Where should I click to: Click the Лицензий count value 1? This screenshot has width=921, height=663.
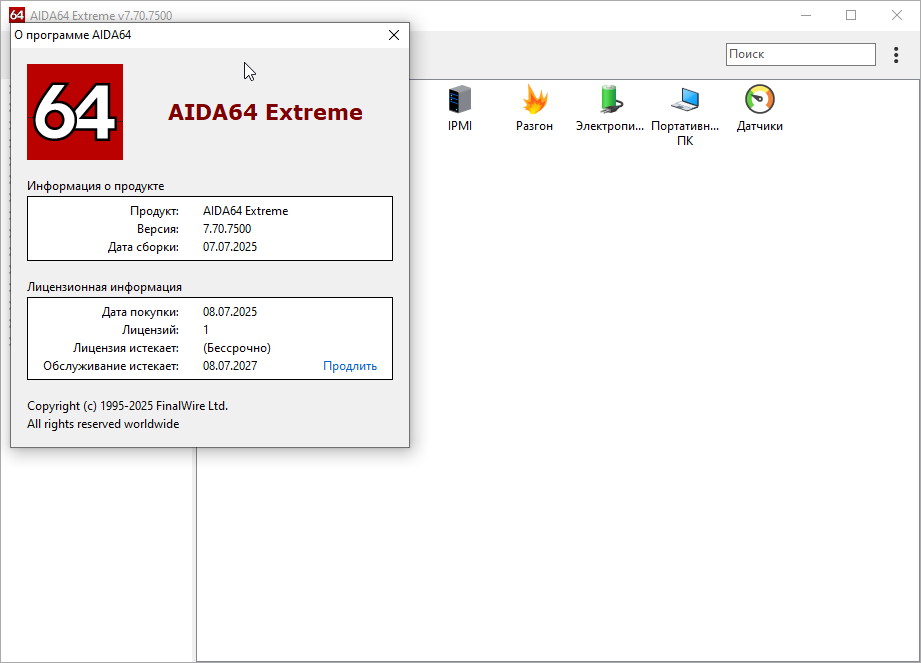coord(206,329)
